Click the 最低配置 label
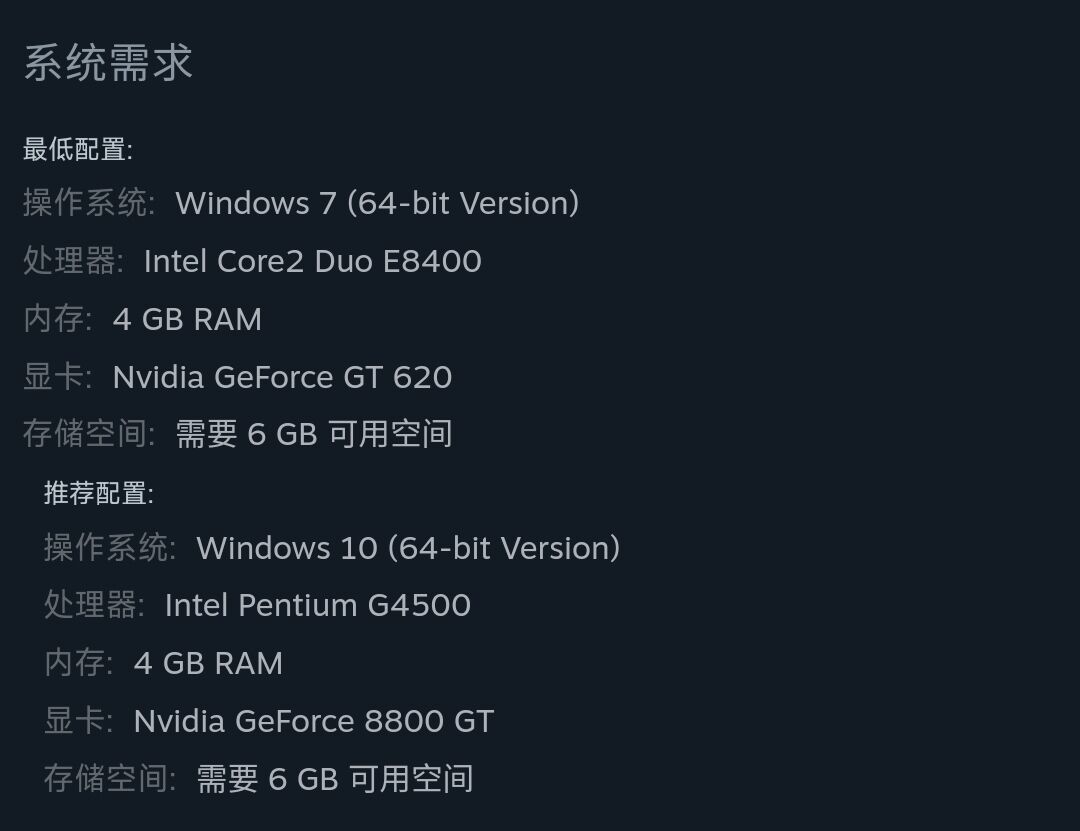 [78, 149]
